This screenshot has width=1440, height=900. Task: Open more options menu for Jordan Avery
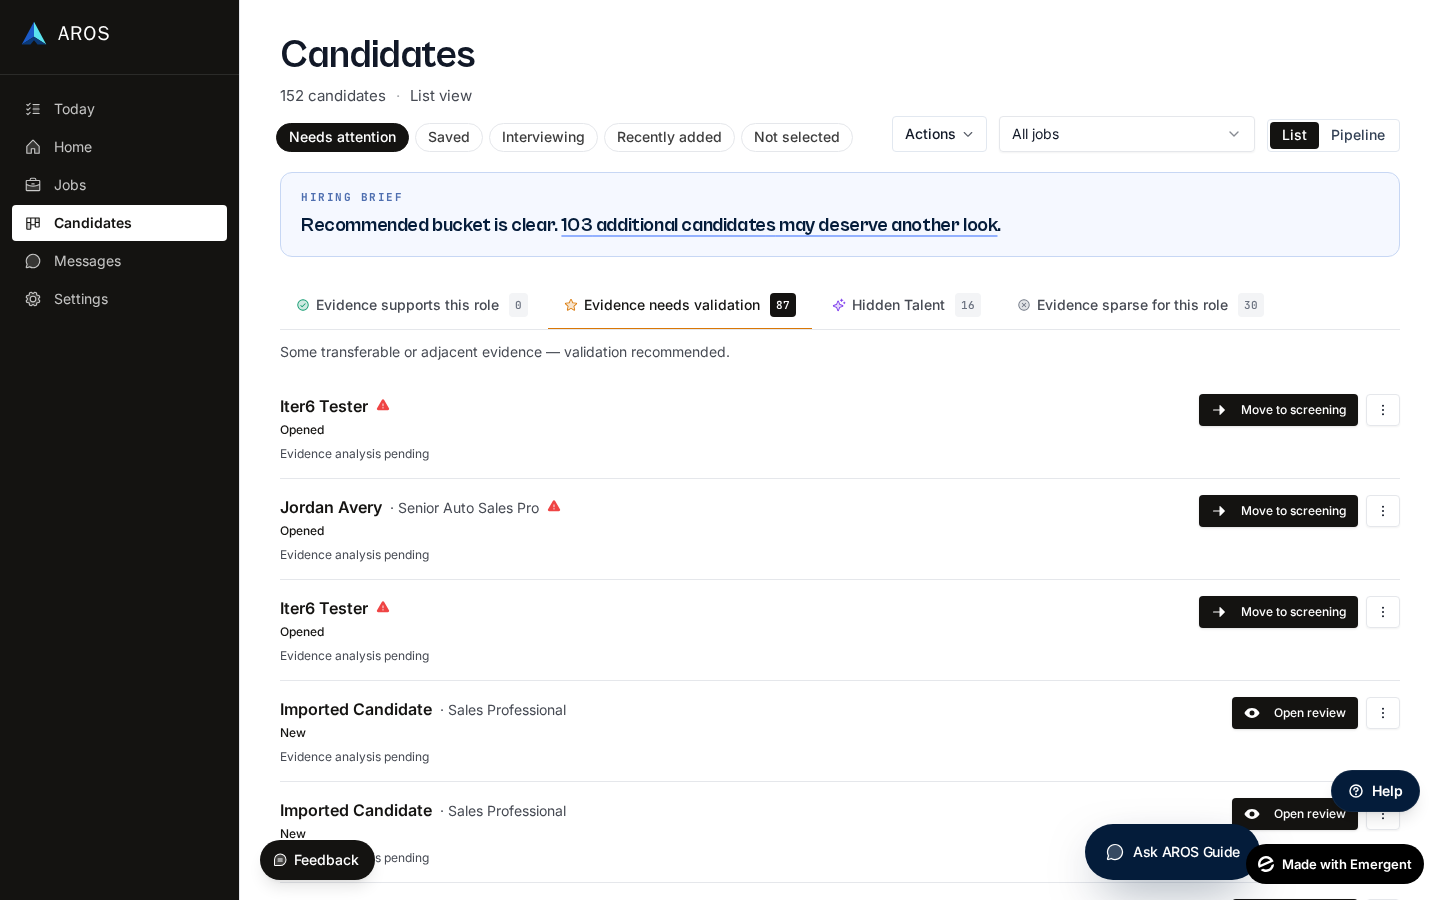point(1383,511)
